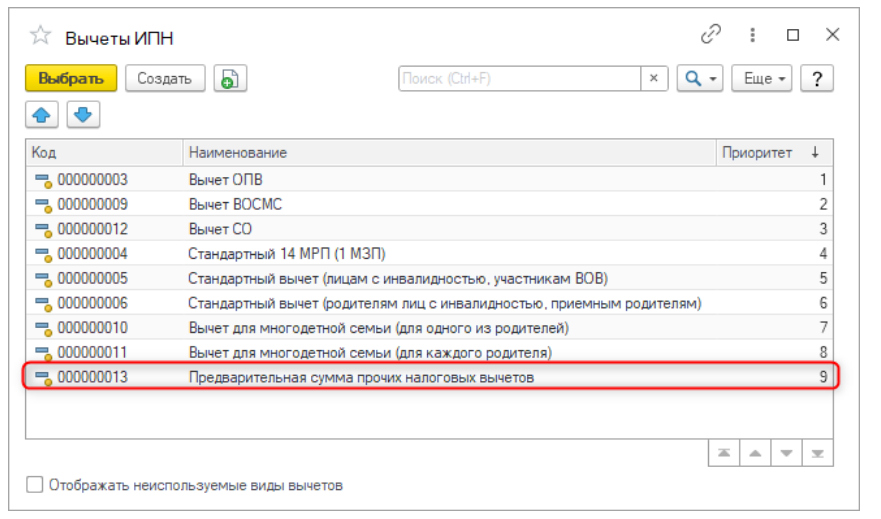Open the 'Еще' dropdown menu
This screenshot has width=881, height=519.
765,79
